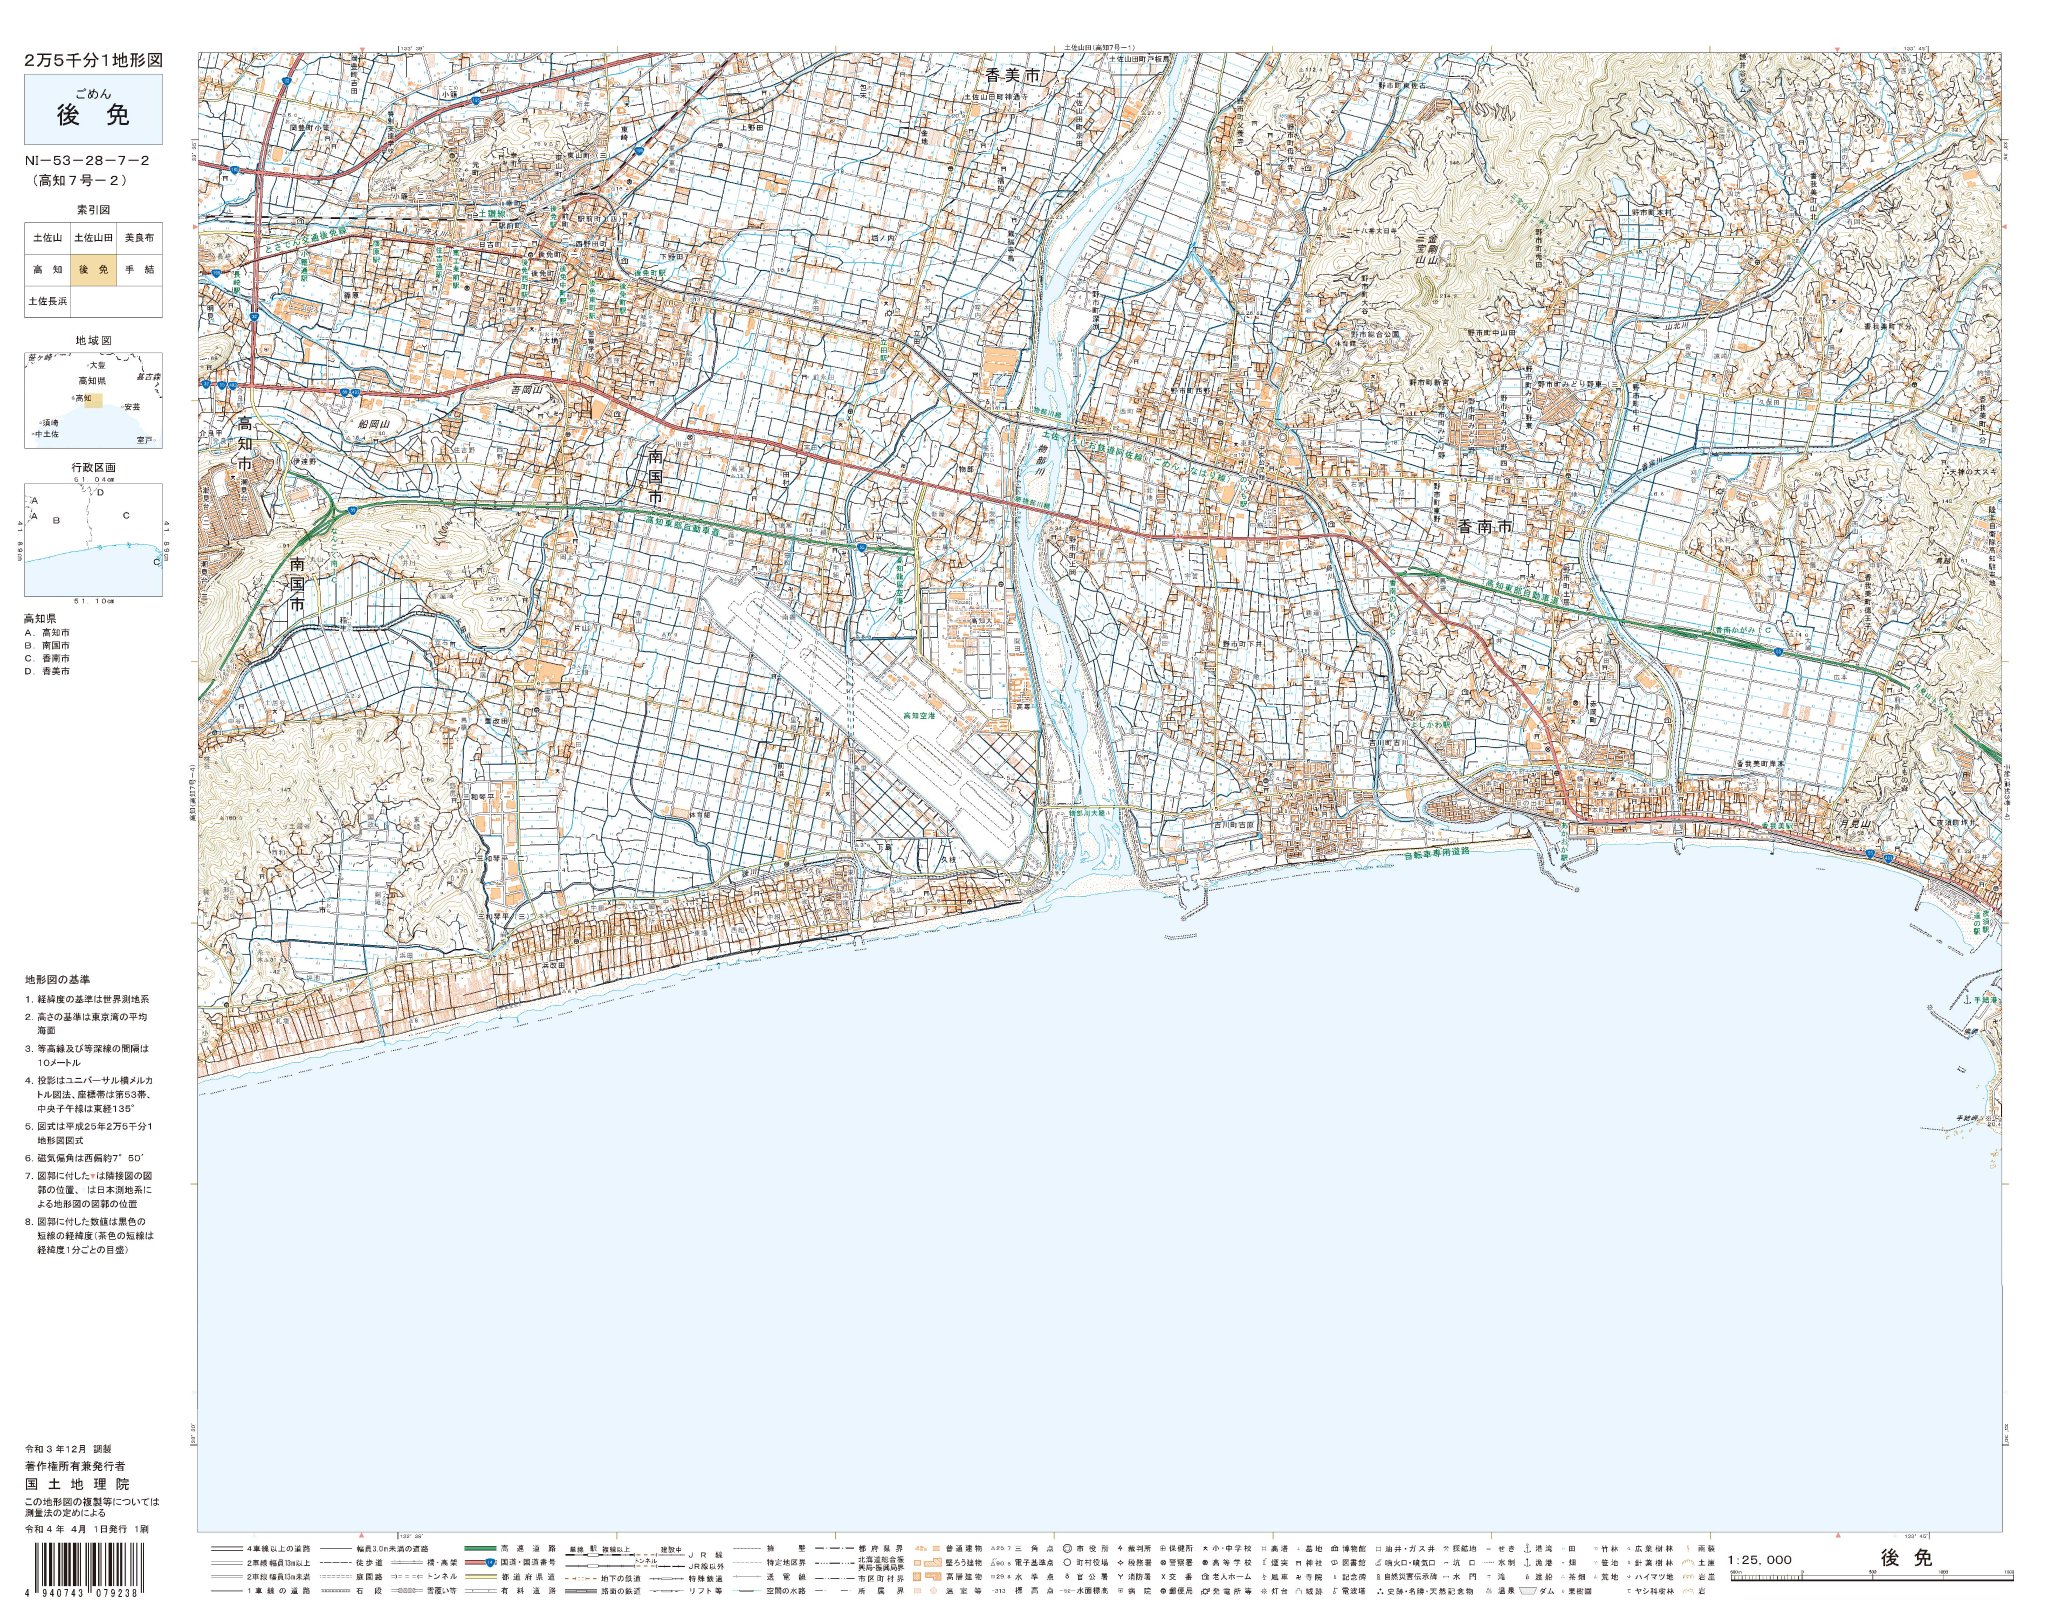This screenshot has height=1621, width=2048.
Task: Select the 高知 cell in index grid
Action: tap(47, 270)
